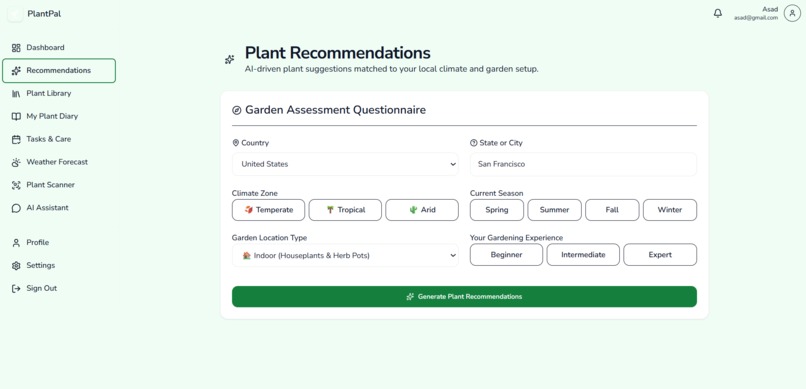
Task: Open the Country dropdown showing United States
Action: click(x=345, y=164)
